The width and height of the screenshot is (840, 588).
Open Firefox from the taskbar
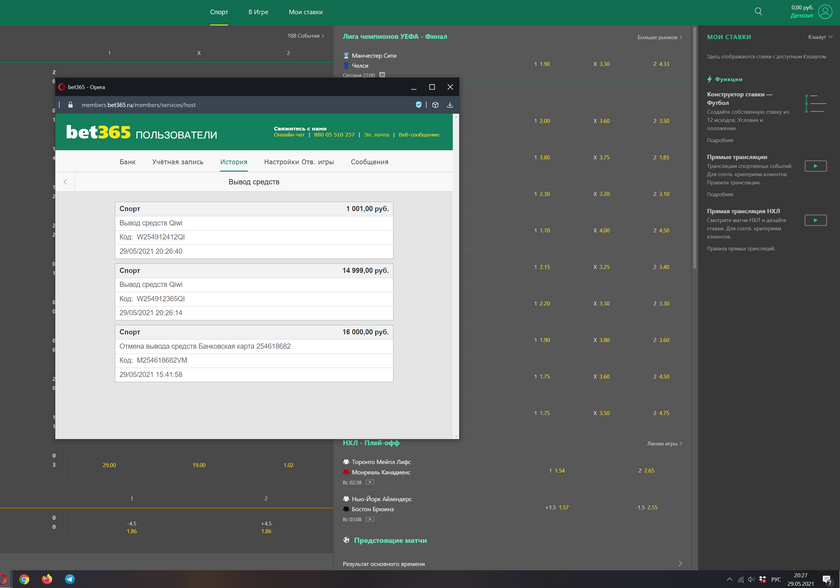47,579
